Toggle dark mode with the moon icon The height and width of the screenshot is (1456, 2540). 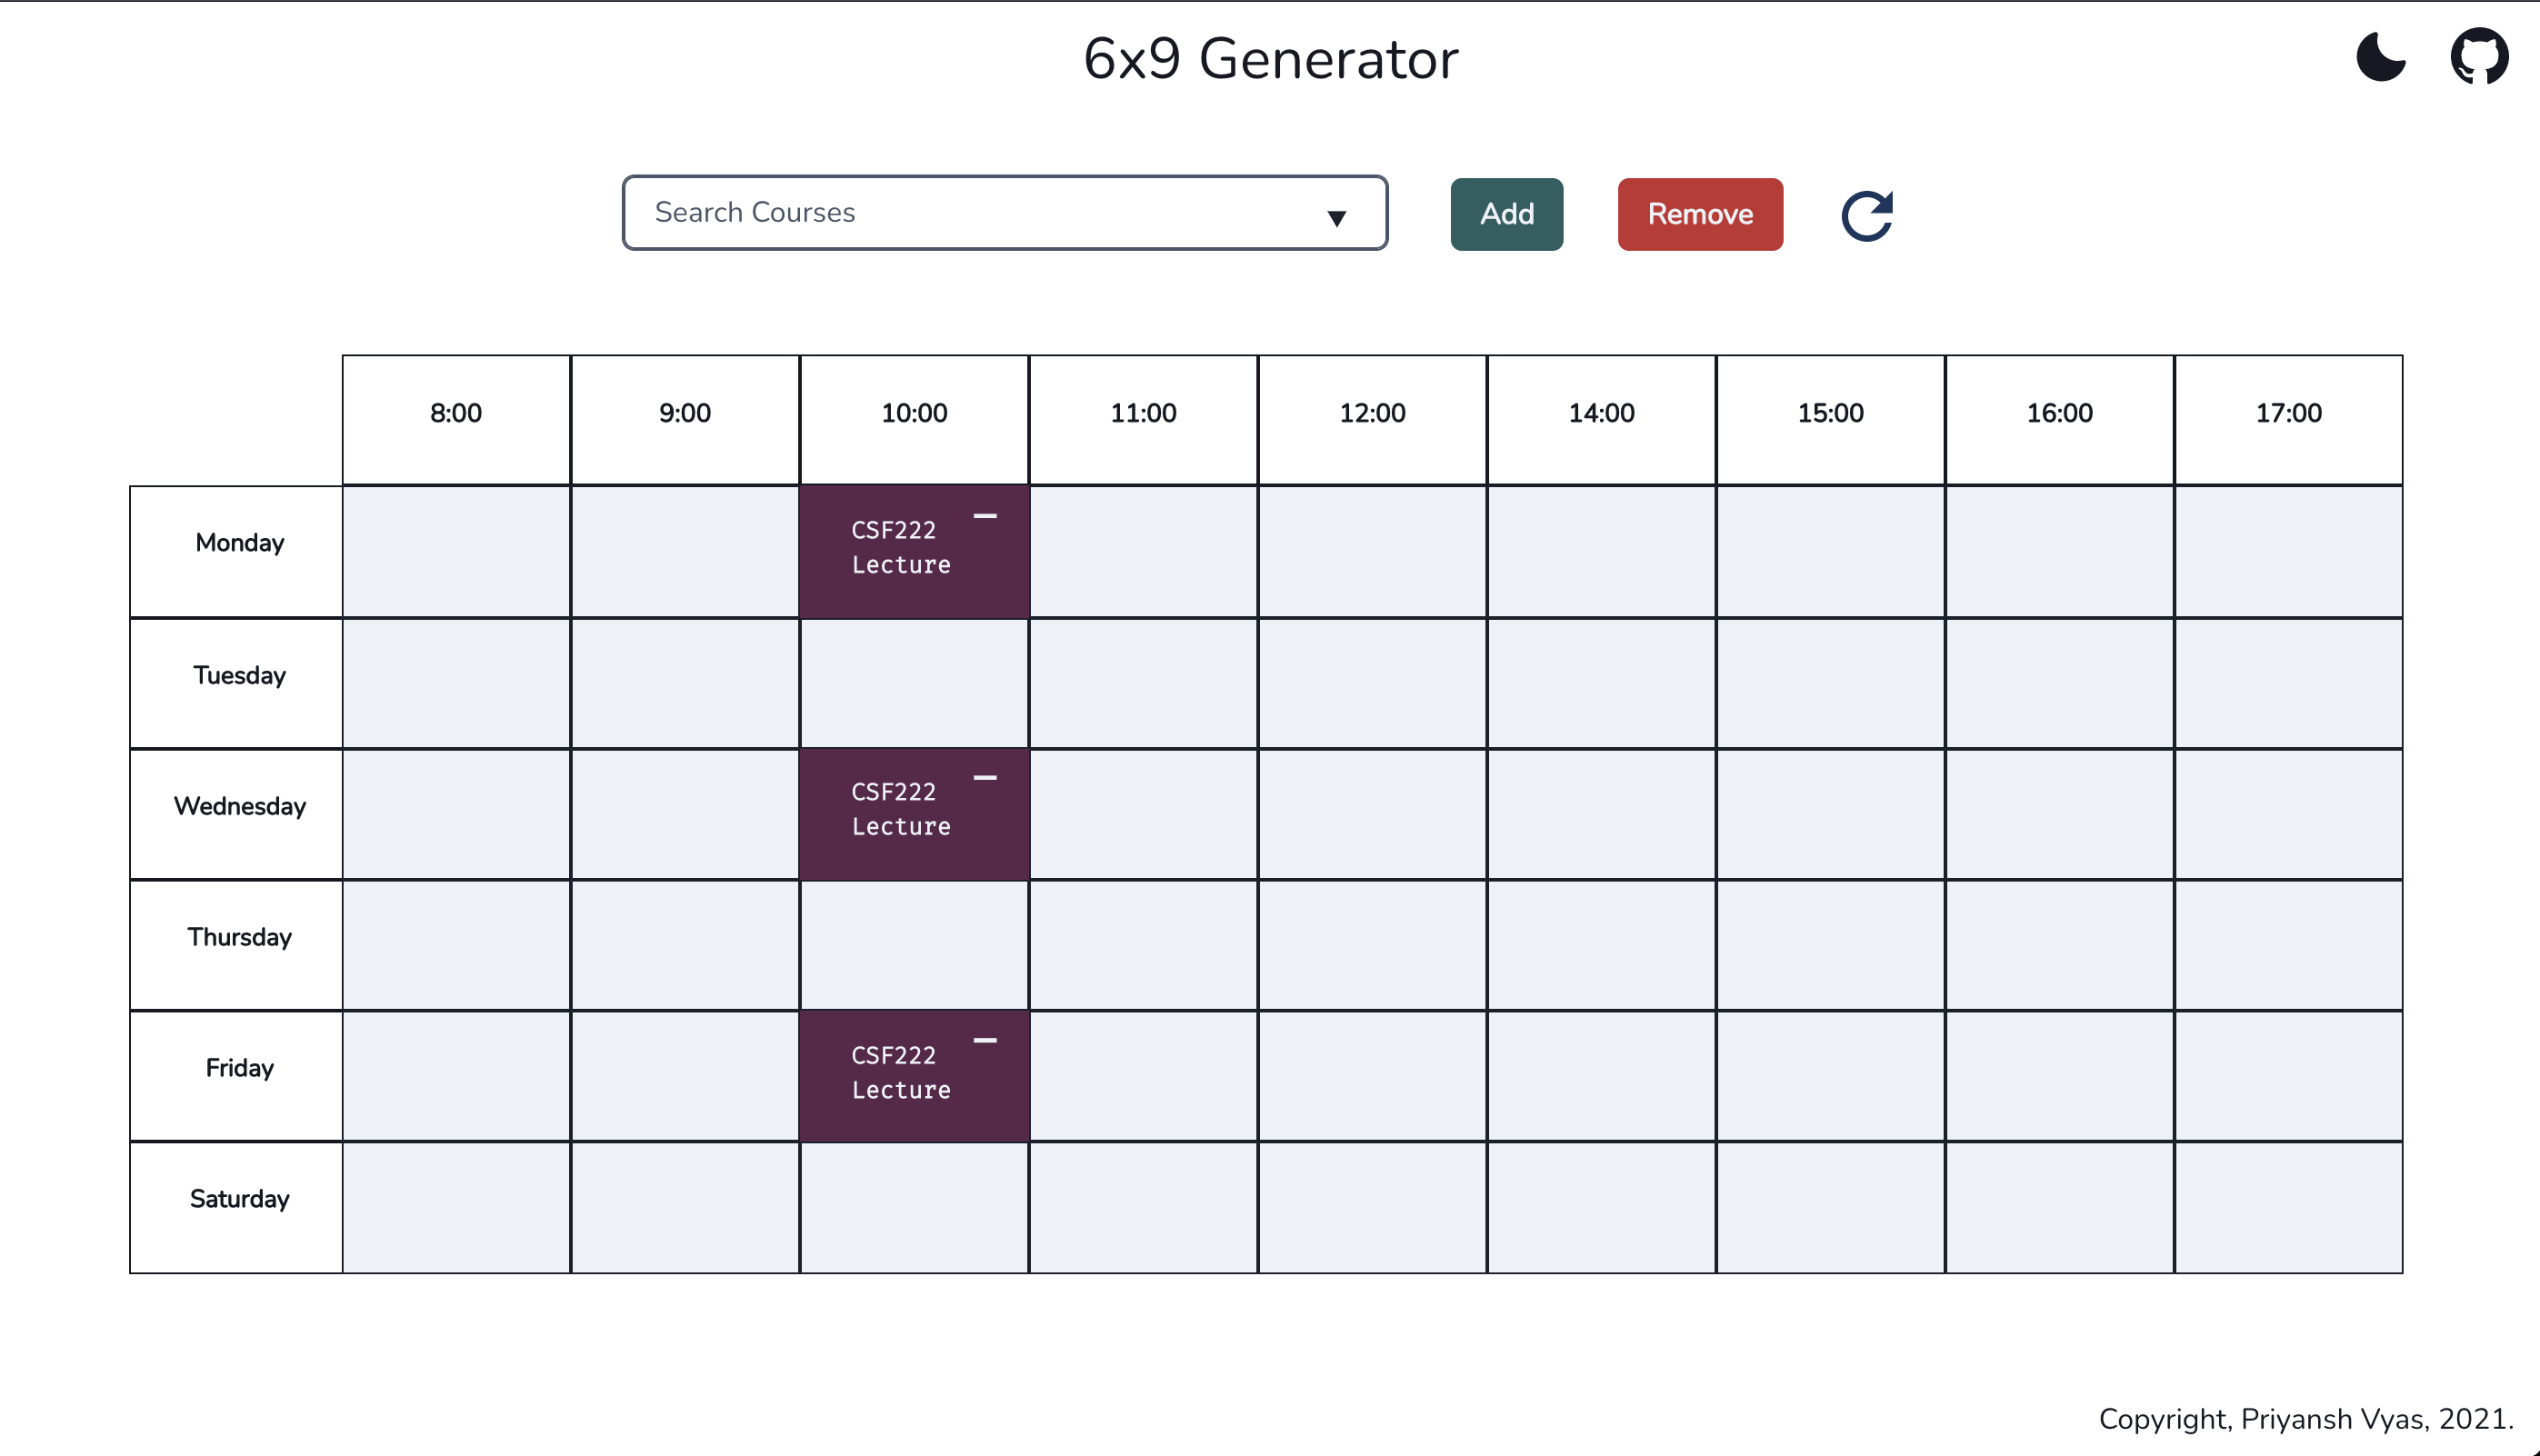2381,57
